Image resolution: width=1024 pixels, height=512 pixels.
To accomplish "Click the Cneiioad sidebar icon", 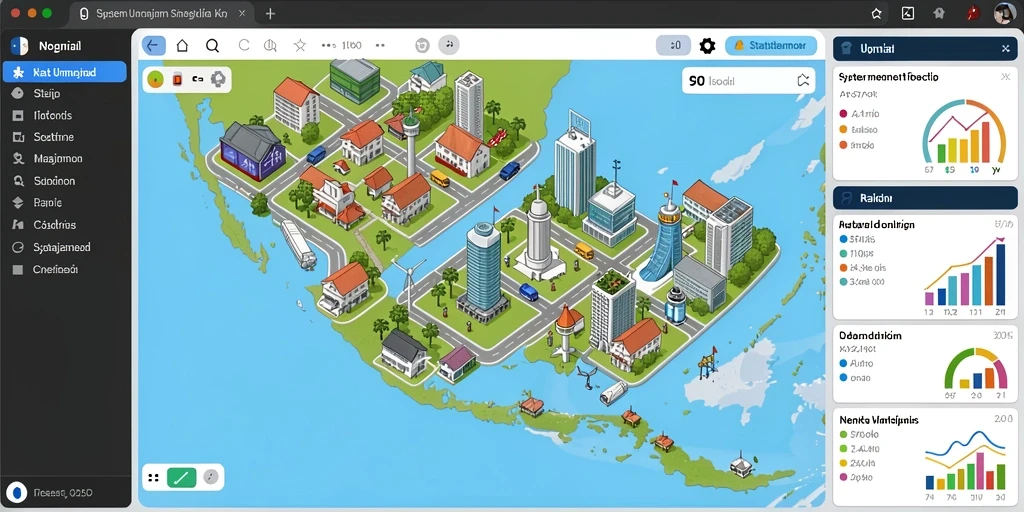I will (18, 269).
